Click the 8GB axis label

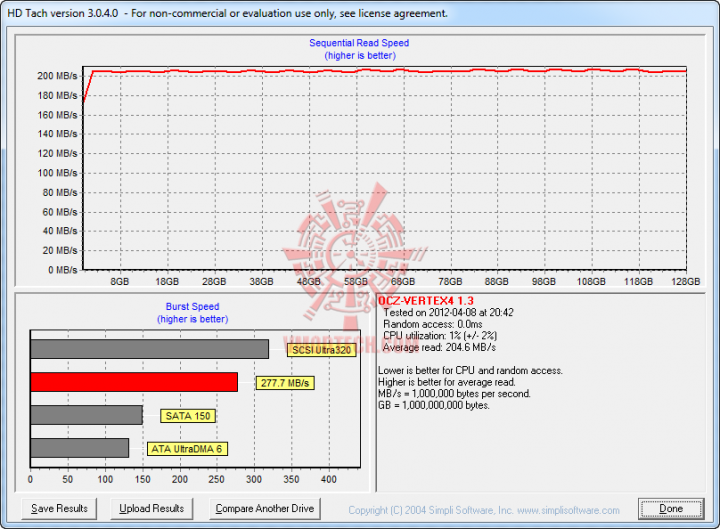coord(120,281)
